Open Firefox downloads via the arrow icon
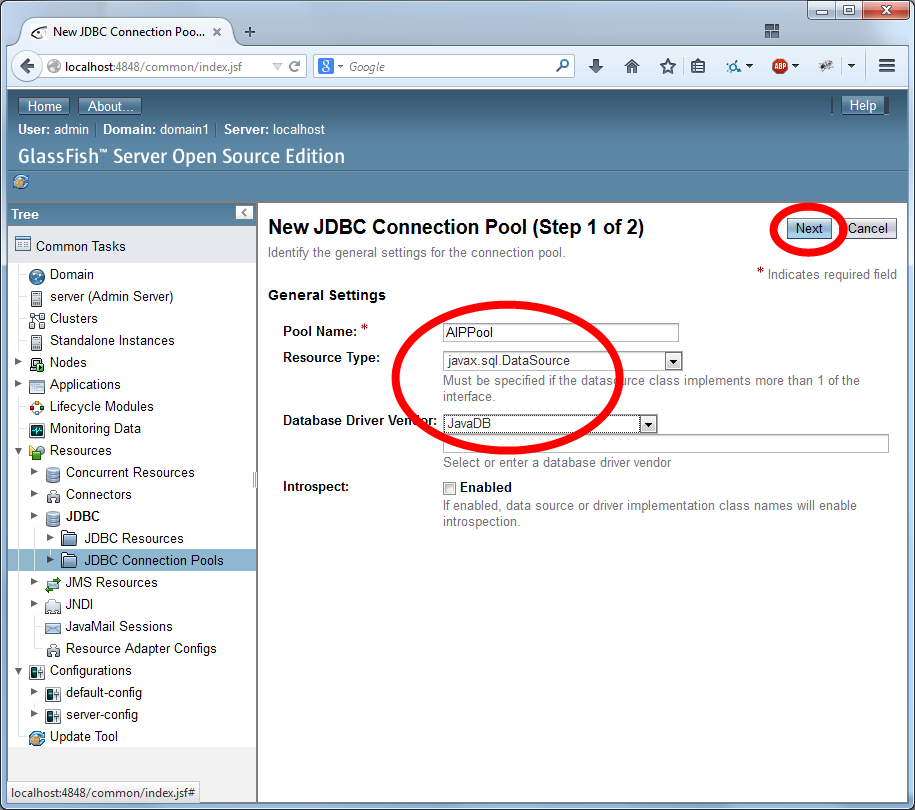This screenshot has height=810, width=915. click(x=596, y=65)
